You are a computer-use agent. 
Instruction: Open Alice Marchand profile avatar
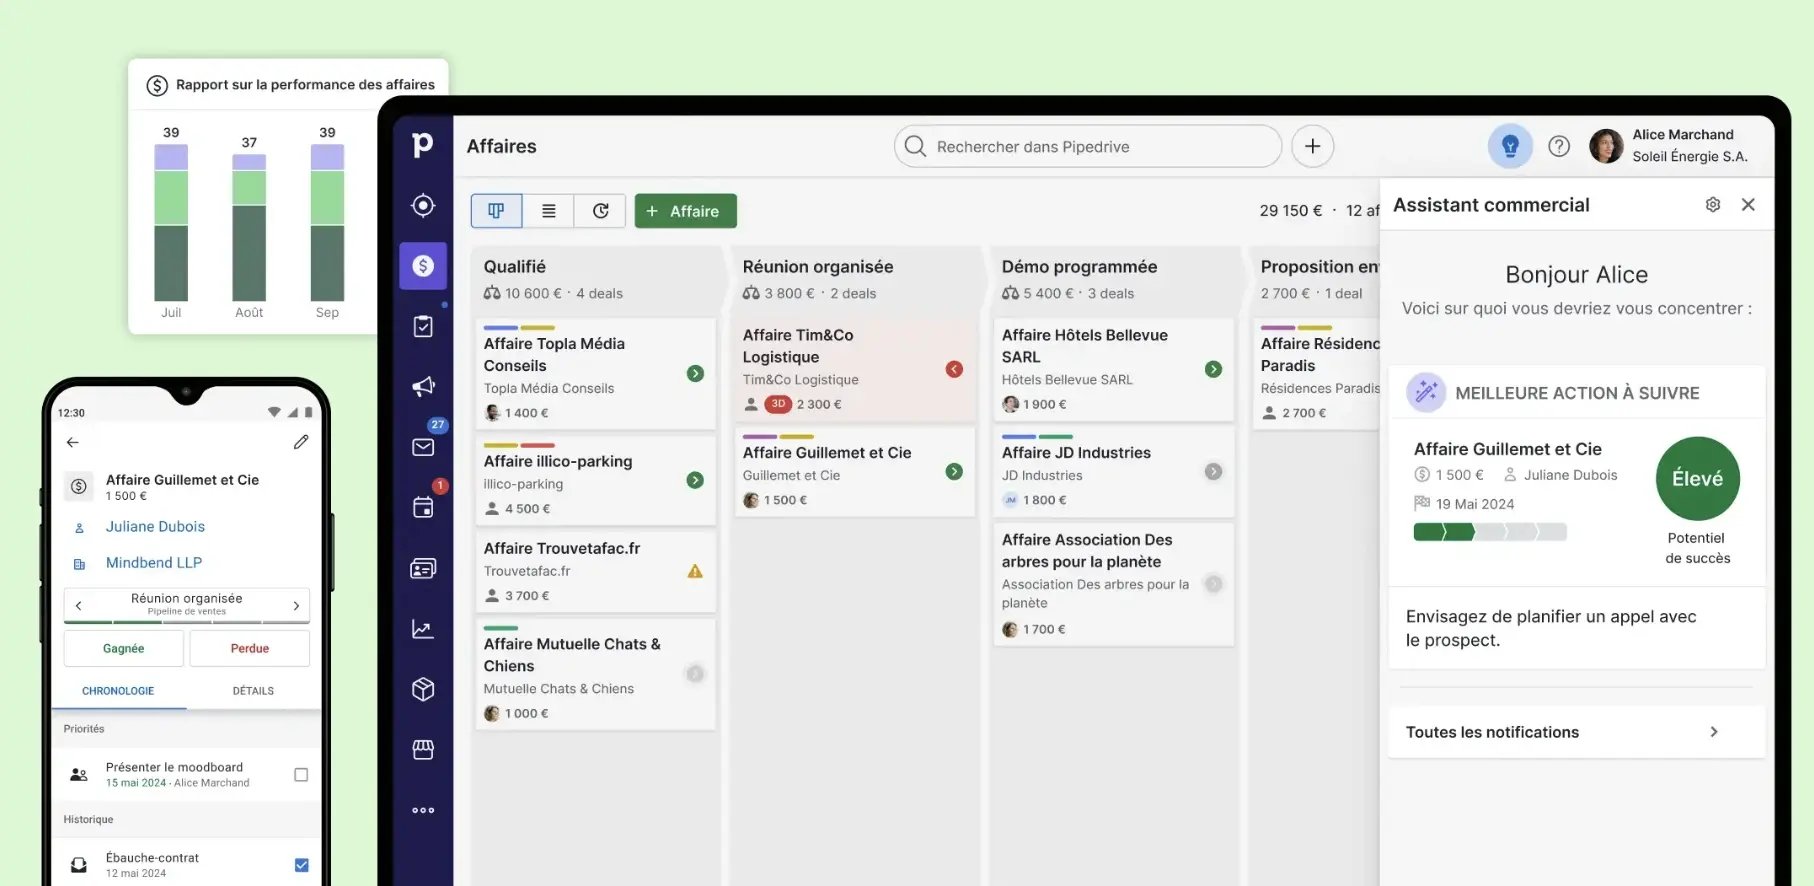click(x=1606, y=146)
